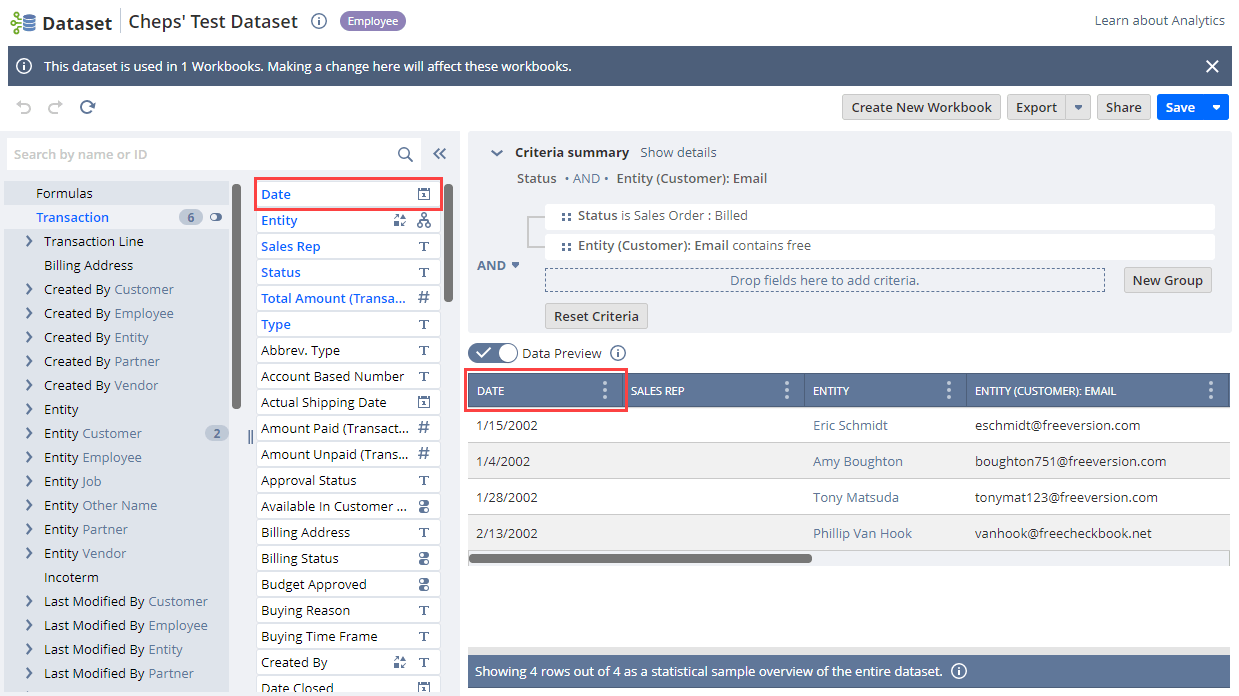Click the sample overview info icon

959,671
